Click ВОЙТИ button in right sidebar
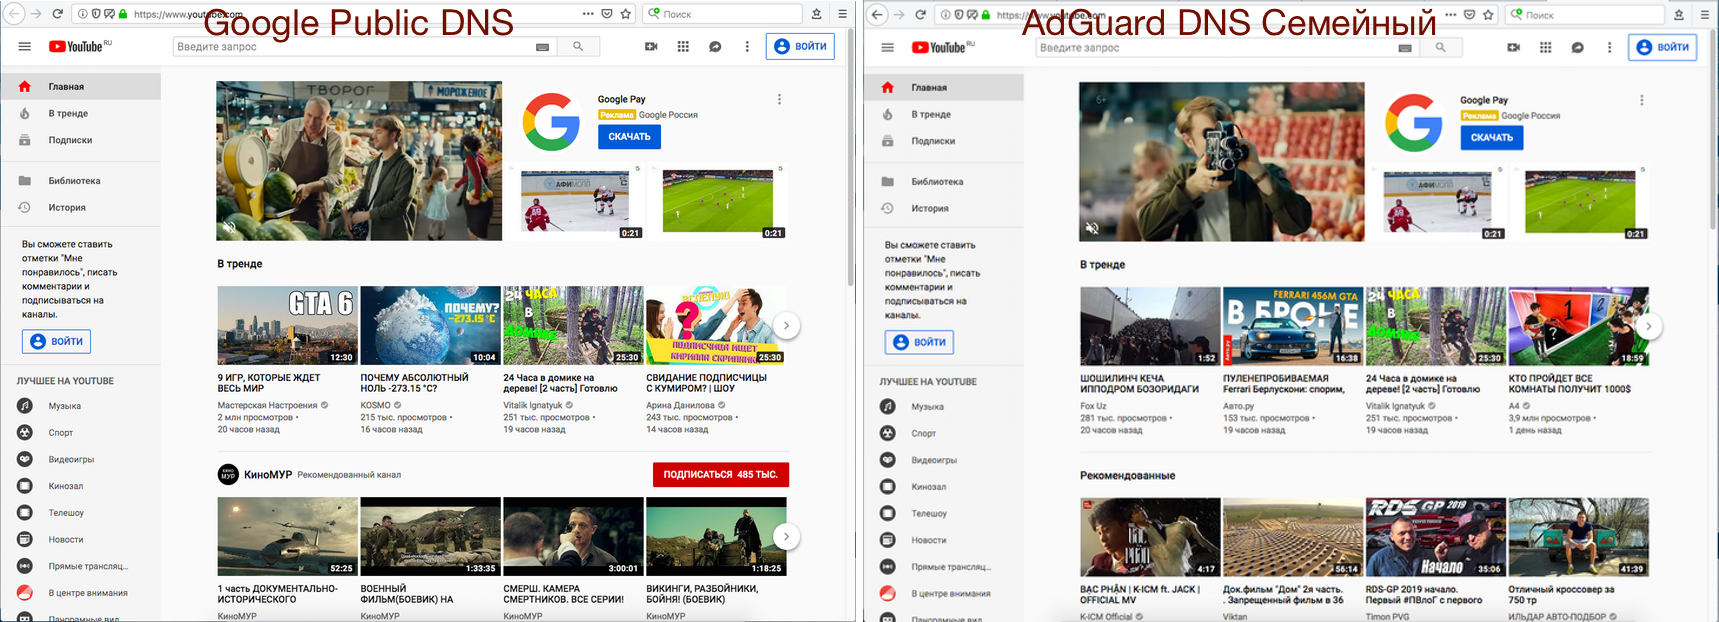 point(919,342)
